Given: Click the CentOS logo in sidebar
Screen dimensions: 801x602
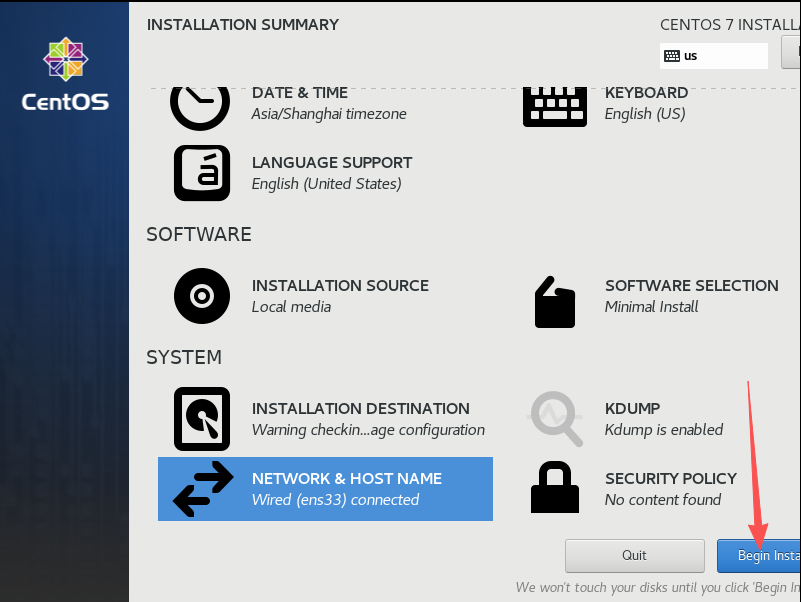Looking at the screenshot, I should [x=65, y=74].
